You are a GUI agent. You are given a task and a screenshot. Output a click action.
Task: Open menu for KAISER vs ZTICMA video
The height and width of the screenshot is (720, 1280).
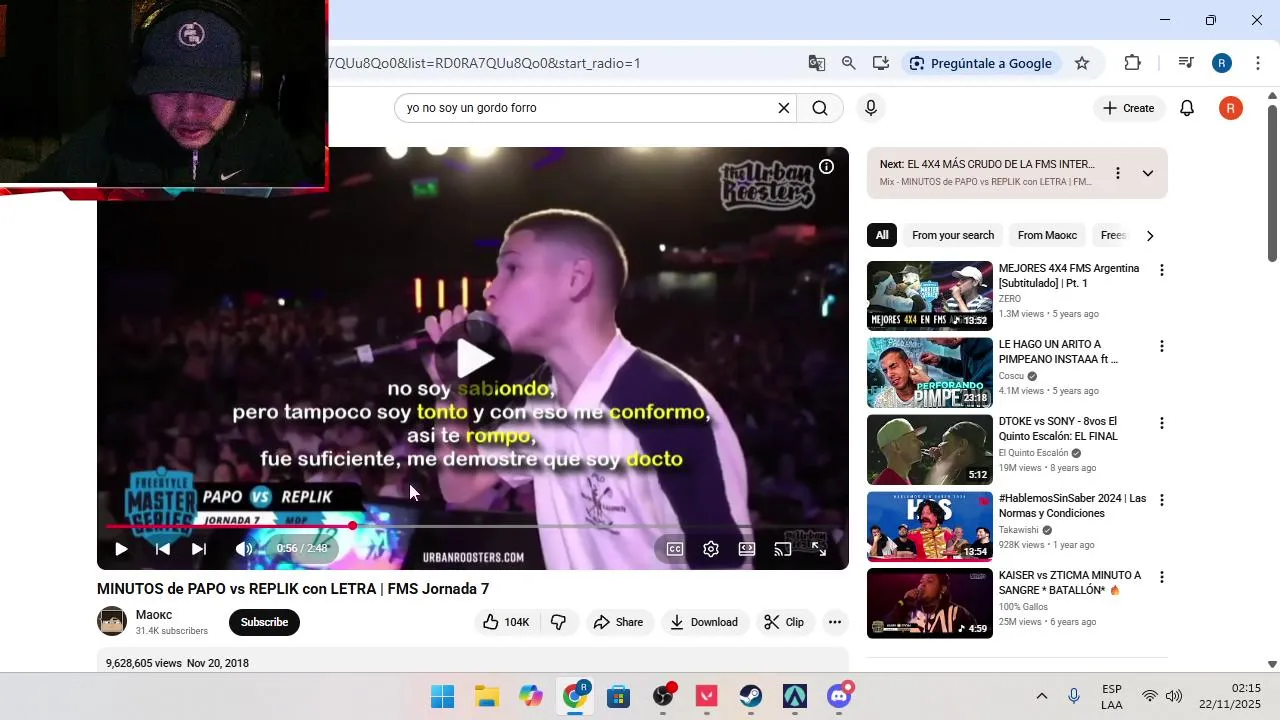coord(1162,577)
